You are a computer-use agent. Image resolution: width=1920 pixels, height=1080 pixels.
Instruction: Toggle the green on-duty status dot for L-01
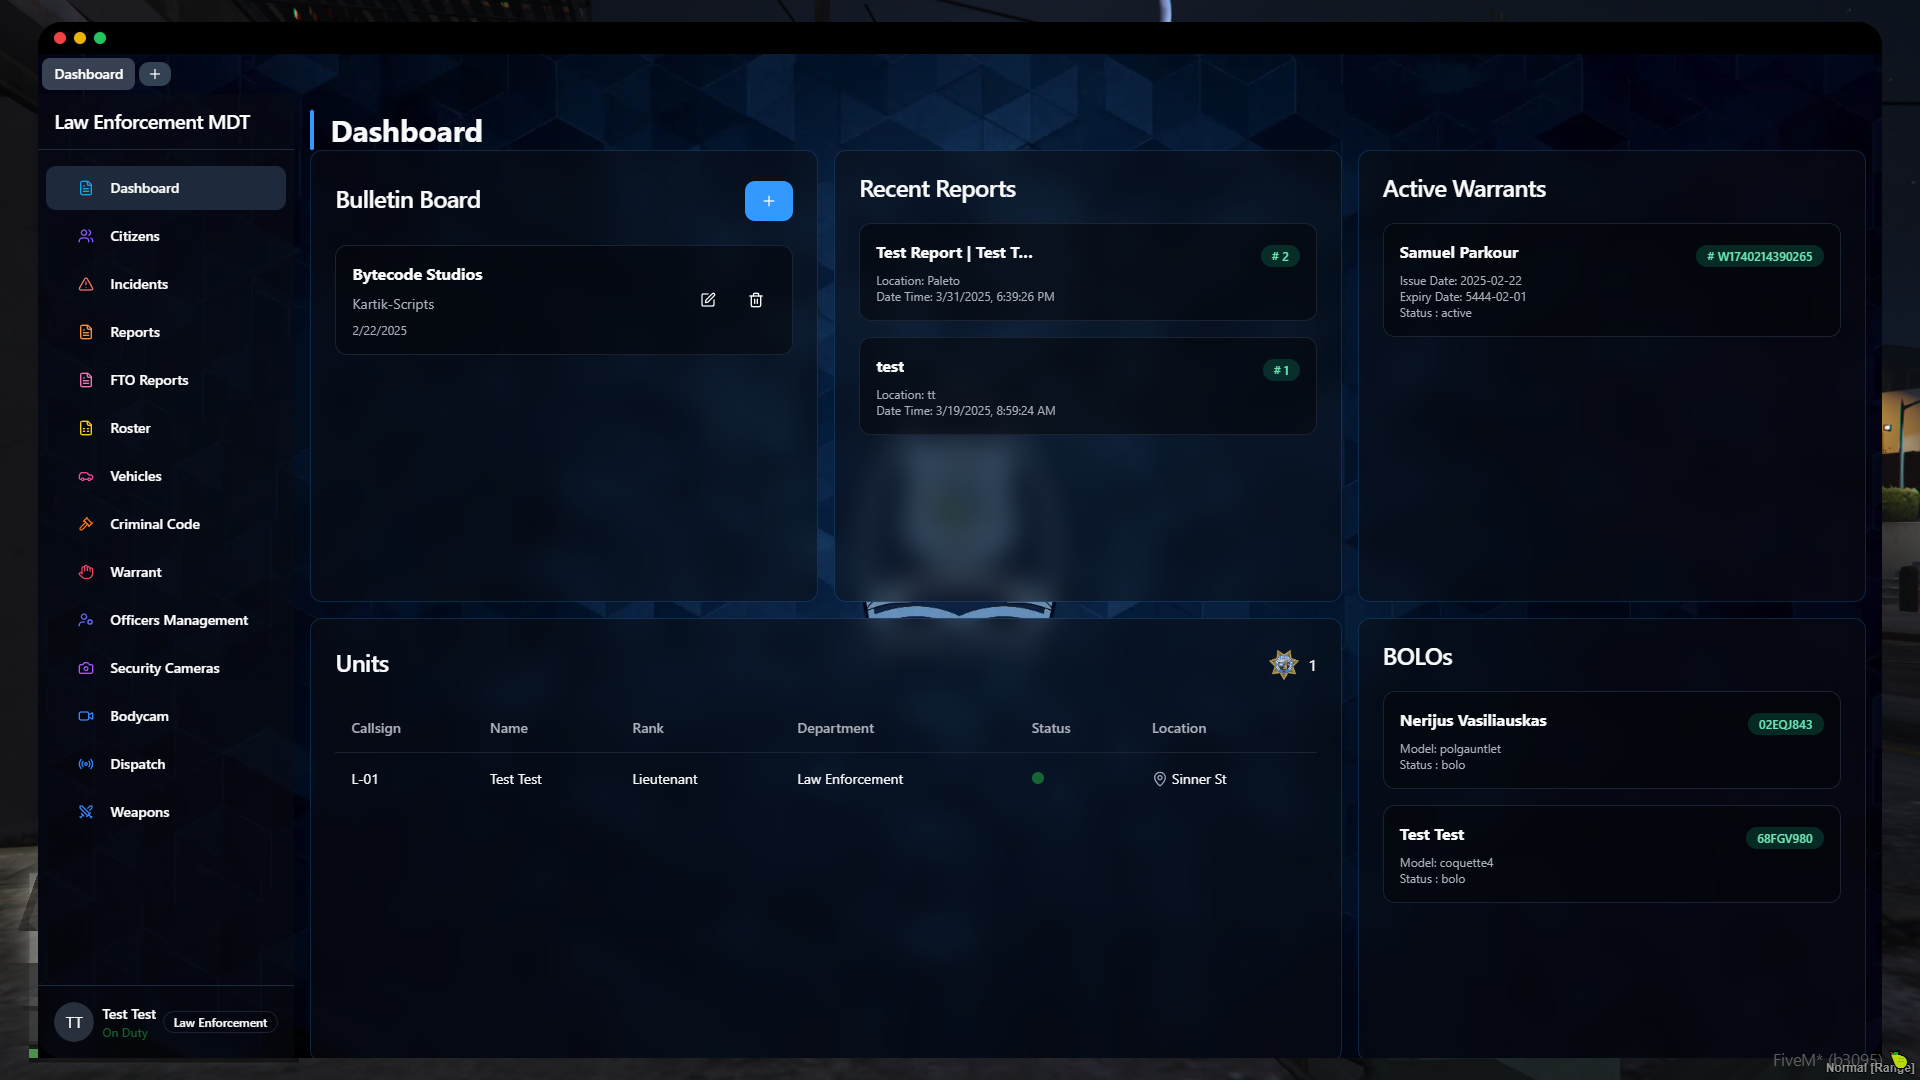1038,778
